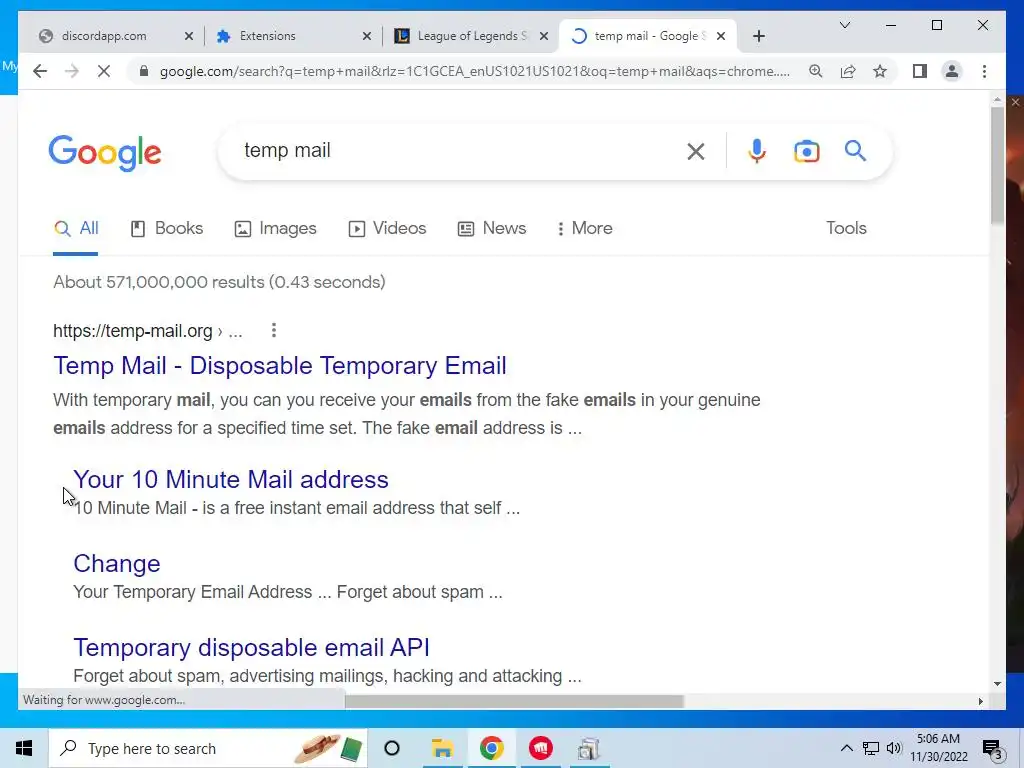View site information via the lock icon
Viewport: 1024px width, 768px height.
click(144, 71)
